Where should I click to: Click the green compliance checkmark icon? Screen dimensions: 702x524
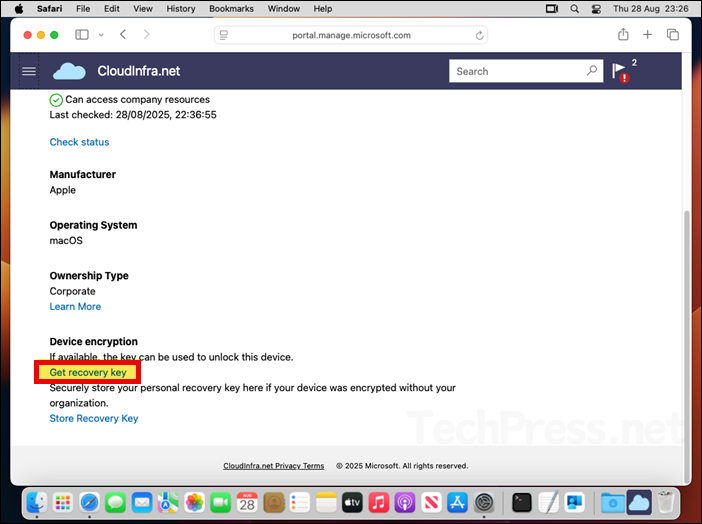56,100
